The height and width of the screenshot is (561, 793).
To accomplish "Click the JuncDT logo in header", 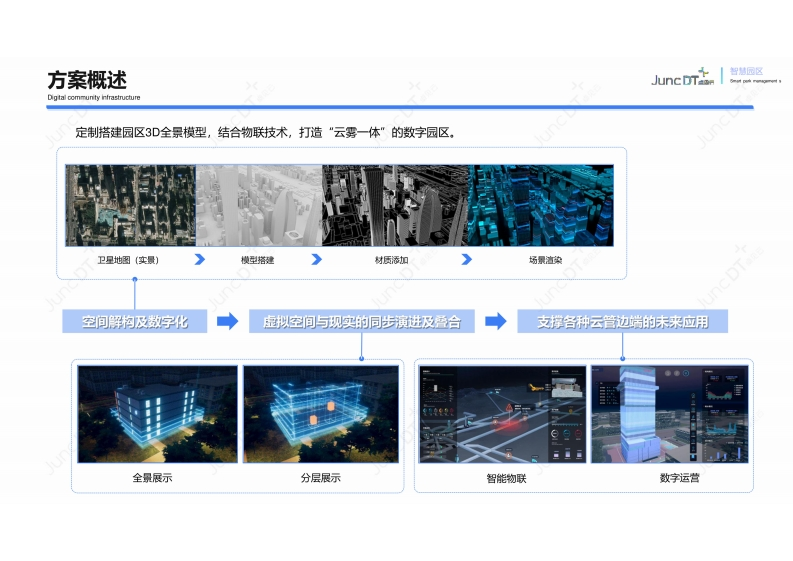I will click(682, 77).
